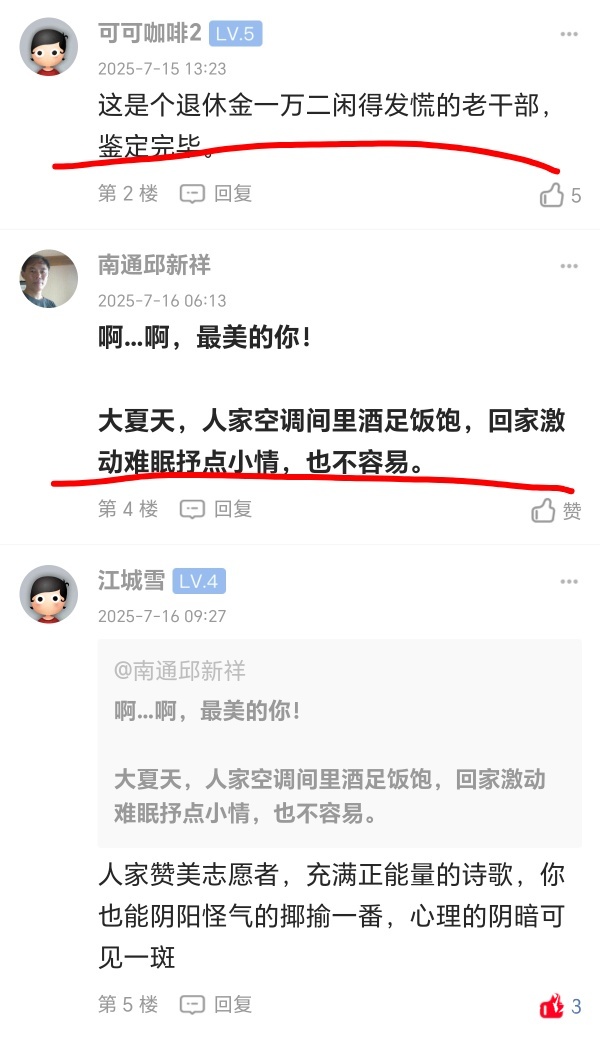Click username 南通邱新祥
600x1038 pixels.
(x=154, y=265)
